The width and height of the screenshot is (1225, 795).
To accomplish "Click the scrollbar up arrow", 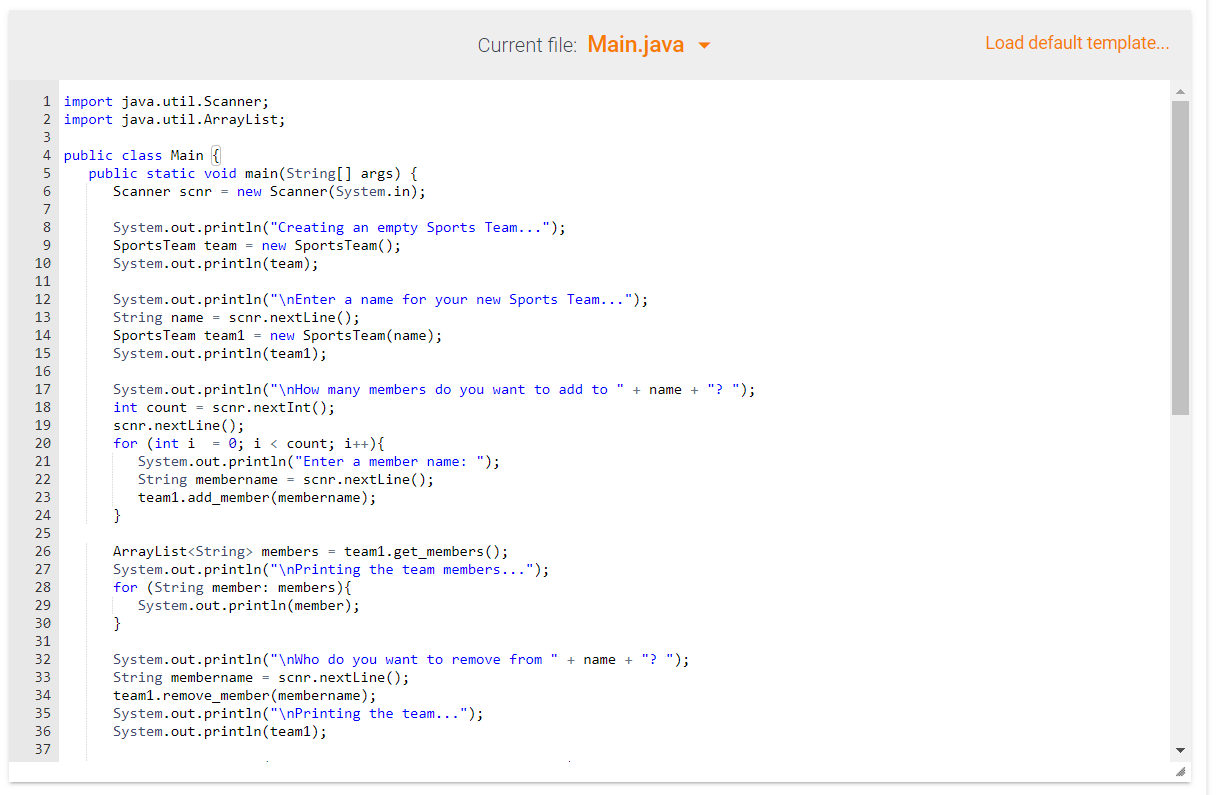I will pyautogui.click(x=1181, y=91).
